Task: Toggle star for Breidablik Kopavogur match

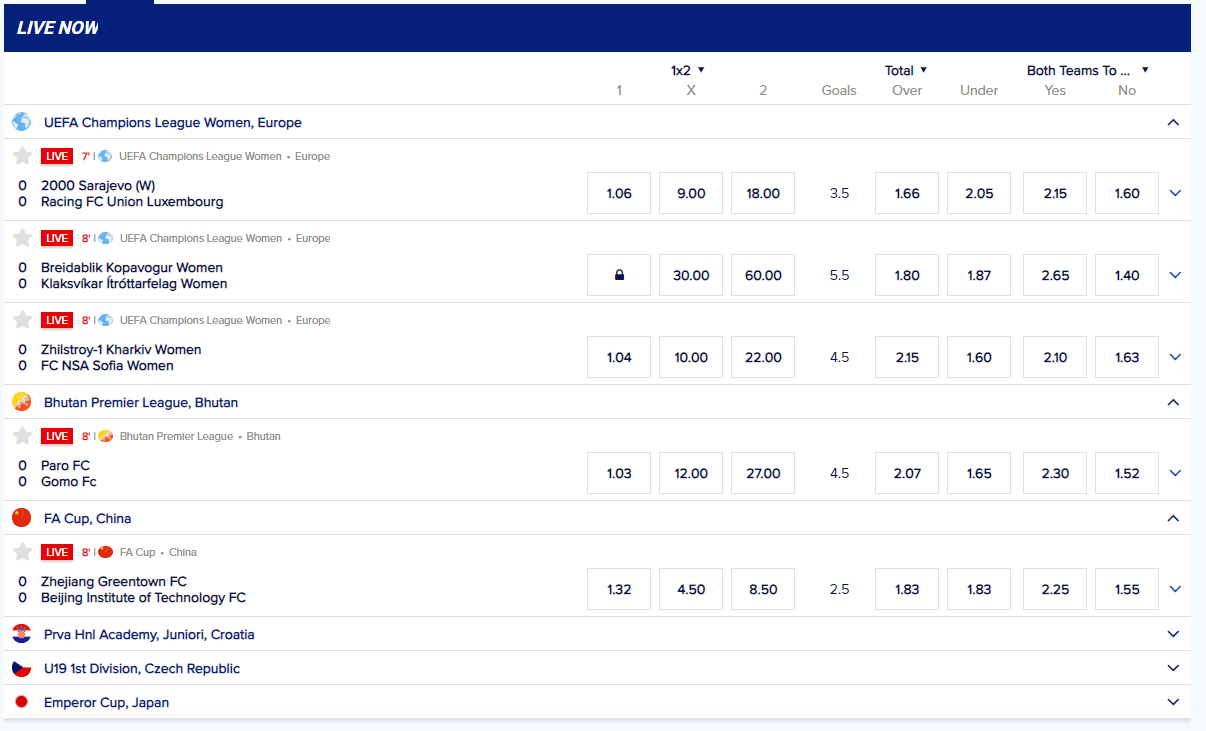Action: point(22,238)
